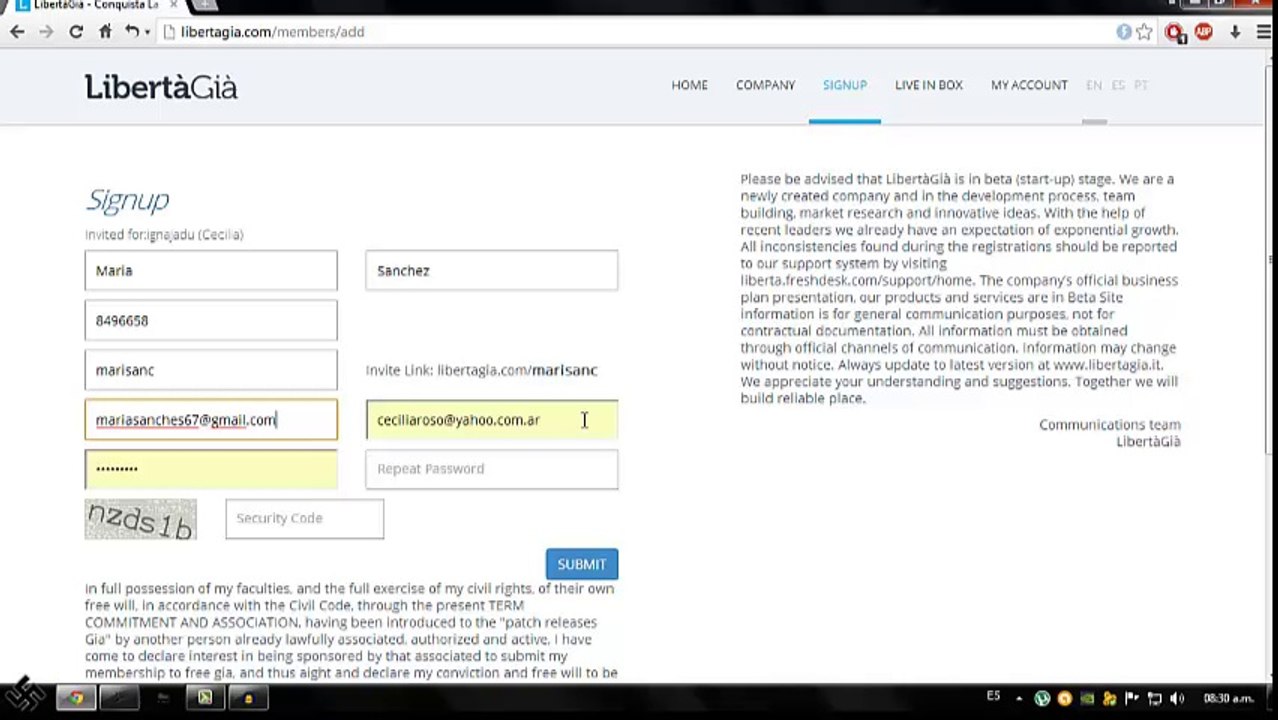Image resolution: width=1278 pixels, height=720 pixels.
Task: Open the Adblock Plus ABP extension icon
Action: pos(1203,32)
